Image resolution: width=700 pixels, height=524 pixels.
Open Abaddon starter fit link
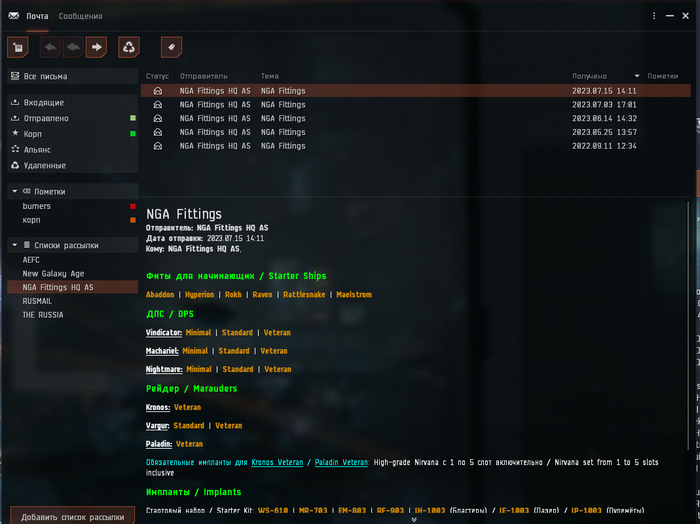click(x=160, y=295)
